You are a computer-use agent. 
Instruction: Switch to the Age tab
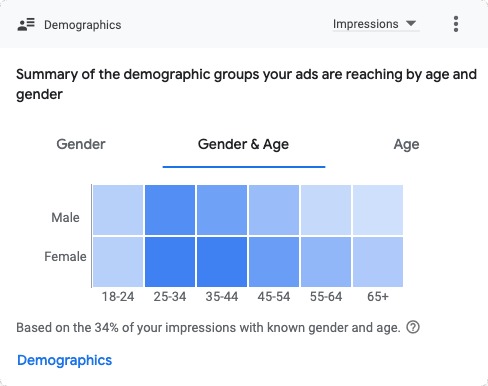point(406,145)
